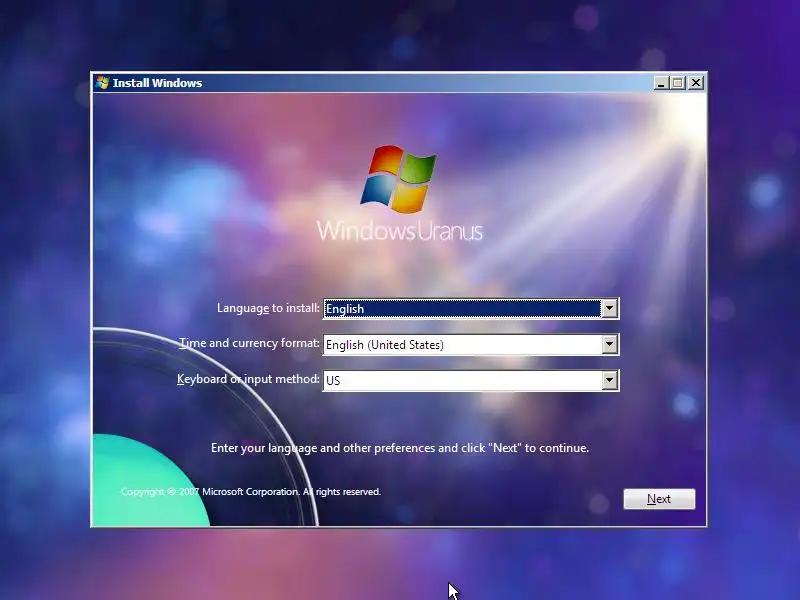
Task: Minimize the Install Windows window
Action: [661, 83]
